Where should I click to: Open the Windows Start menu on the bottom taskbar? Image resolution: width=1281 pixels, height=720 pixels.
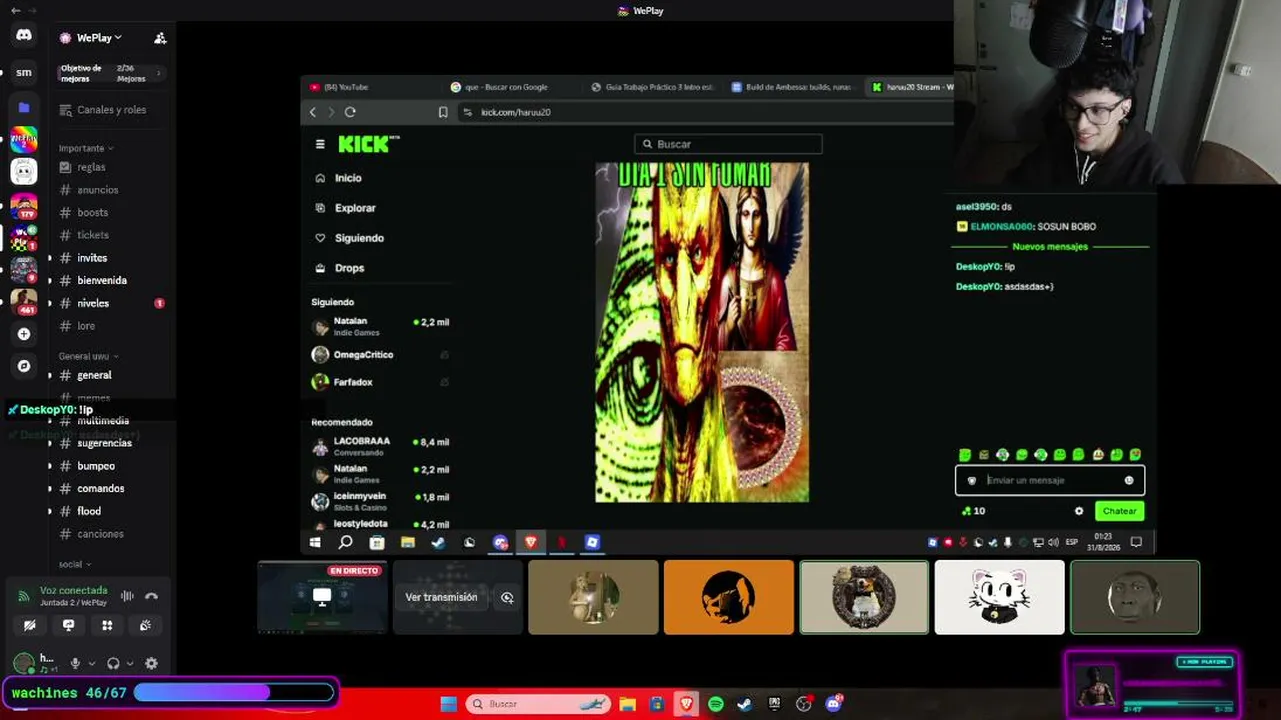(449, 704)
